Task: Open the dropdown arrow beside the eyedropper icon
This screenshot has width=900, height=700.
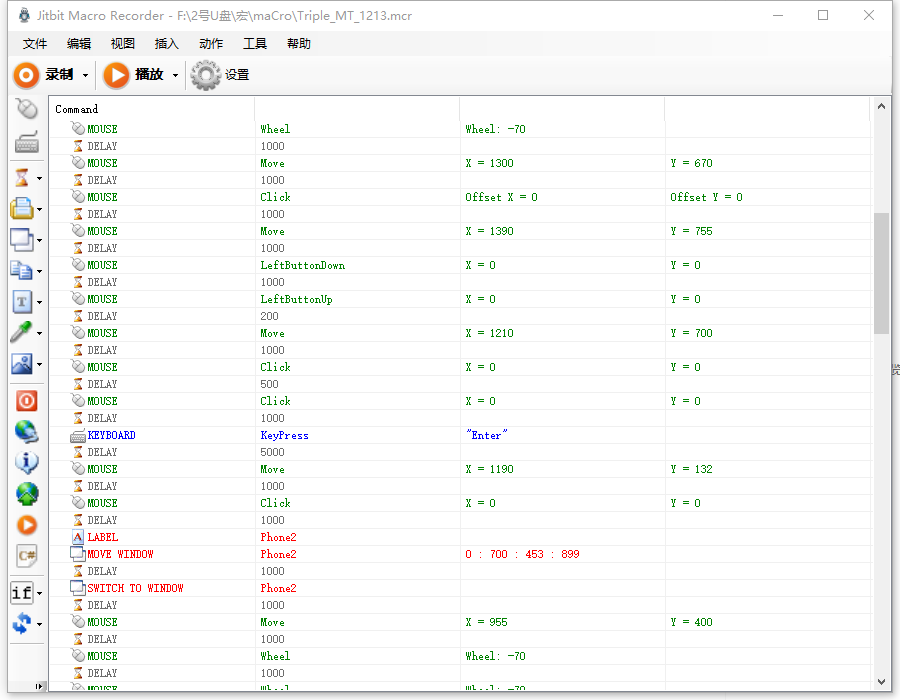Action: [x=39, y=333]
